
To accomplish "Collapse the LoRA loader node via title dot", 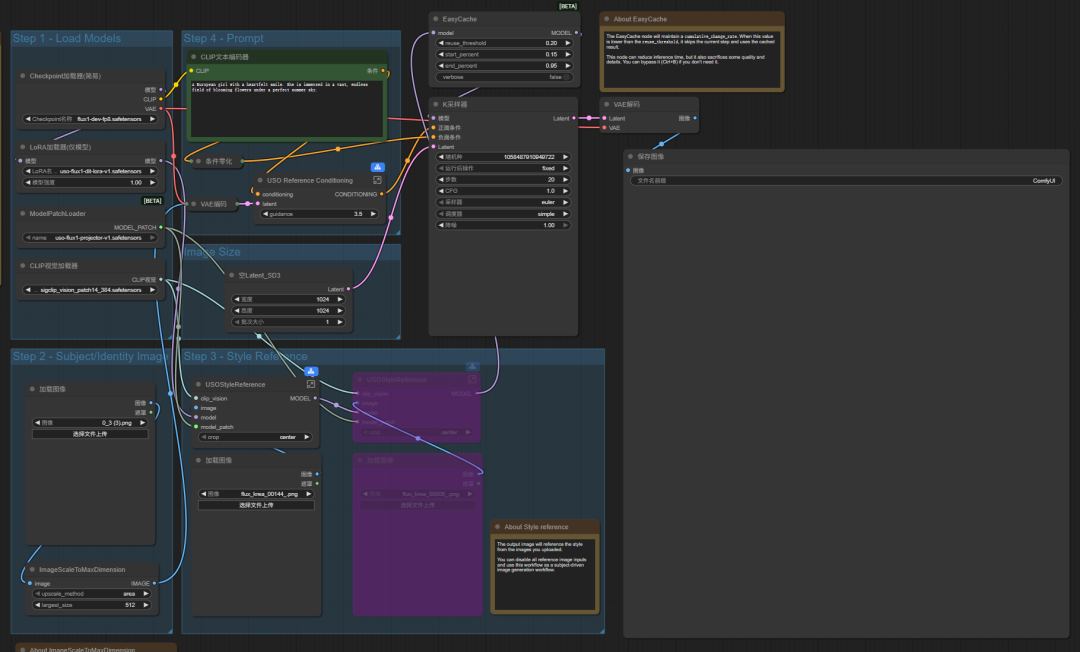I will [x=23, y=147].
